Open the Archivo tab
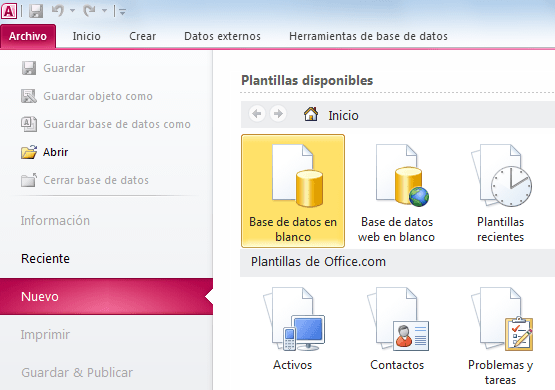Viewport: 555px width, 390px height. click(x=28, y=36)
